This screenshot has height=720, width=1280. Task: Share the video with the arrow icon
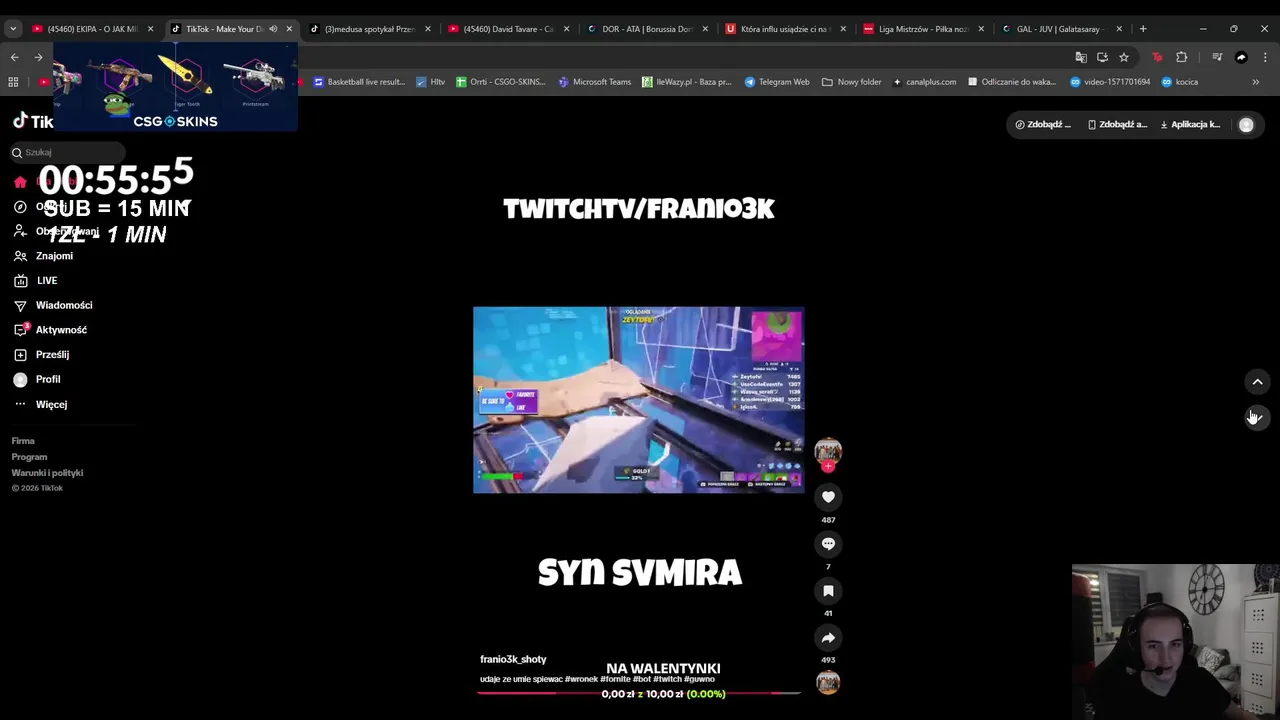coord(828,638)
